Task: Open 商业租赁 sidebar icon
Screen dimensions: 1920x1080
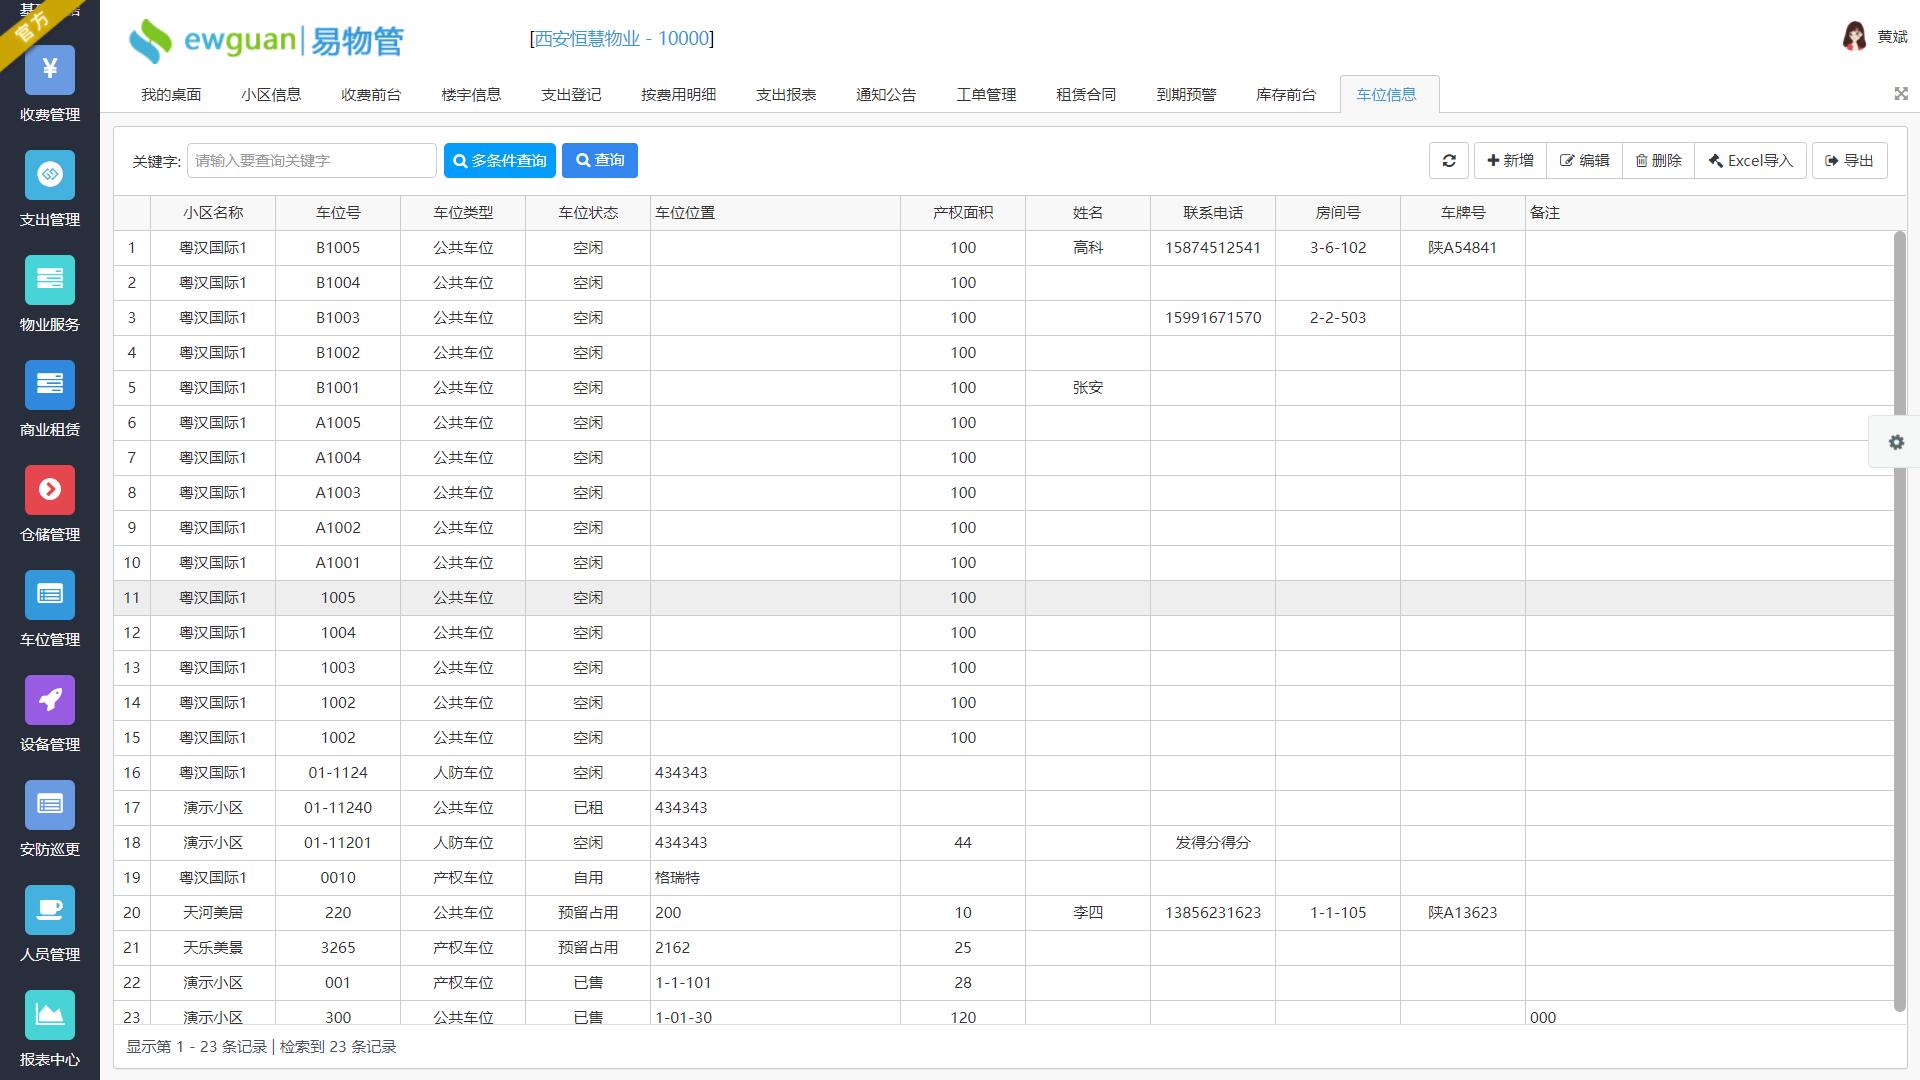Action: pyautogui.click(x=50, y=385)
